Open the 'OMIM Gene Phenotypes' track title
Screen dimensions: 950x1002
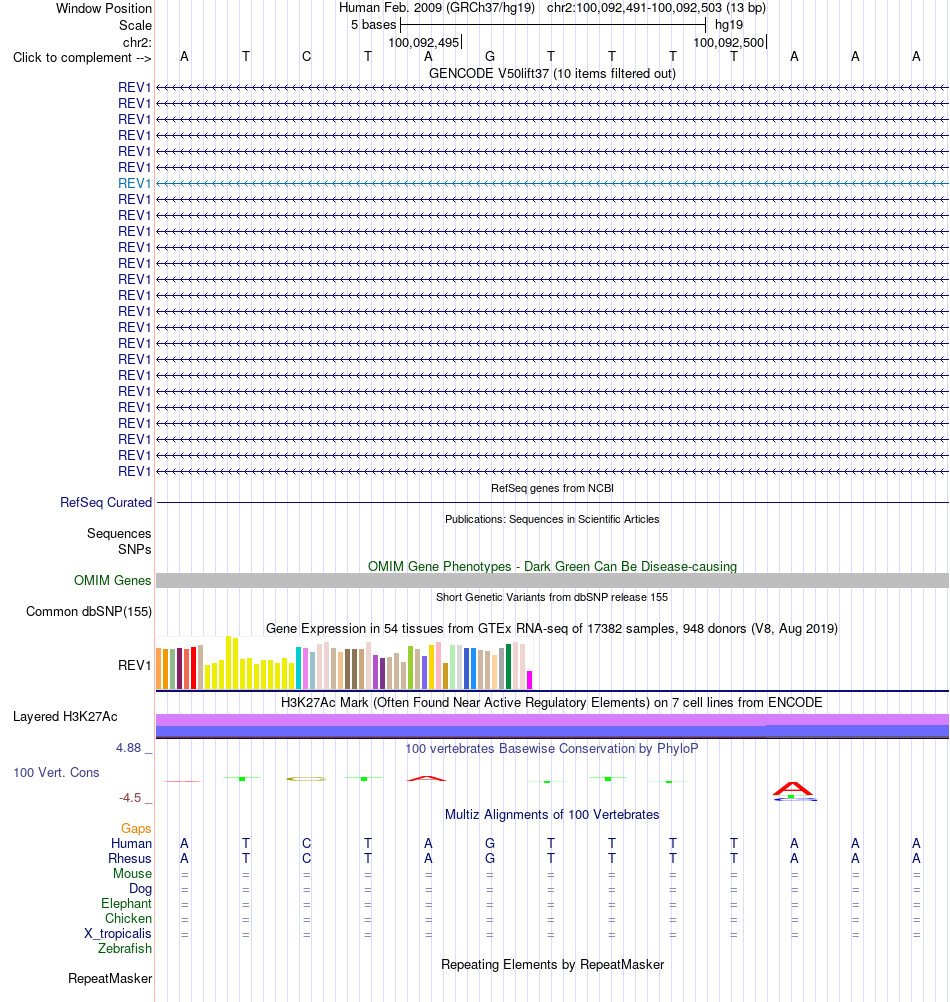tap(552, 566)
